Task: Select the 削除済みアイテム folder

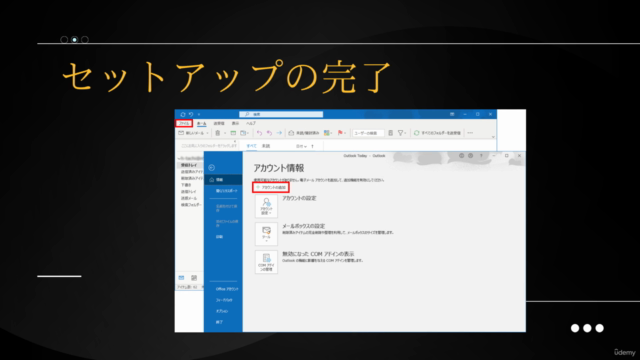Action: pos(192,178)
